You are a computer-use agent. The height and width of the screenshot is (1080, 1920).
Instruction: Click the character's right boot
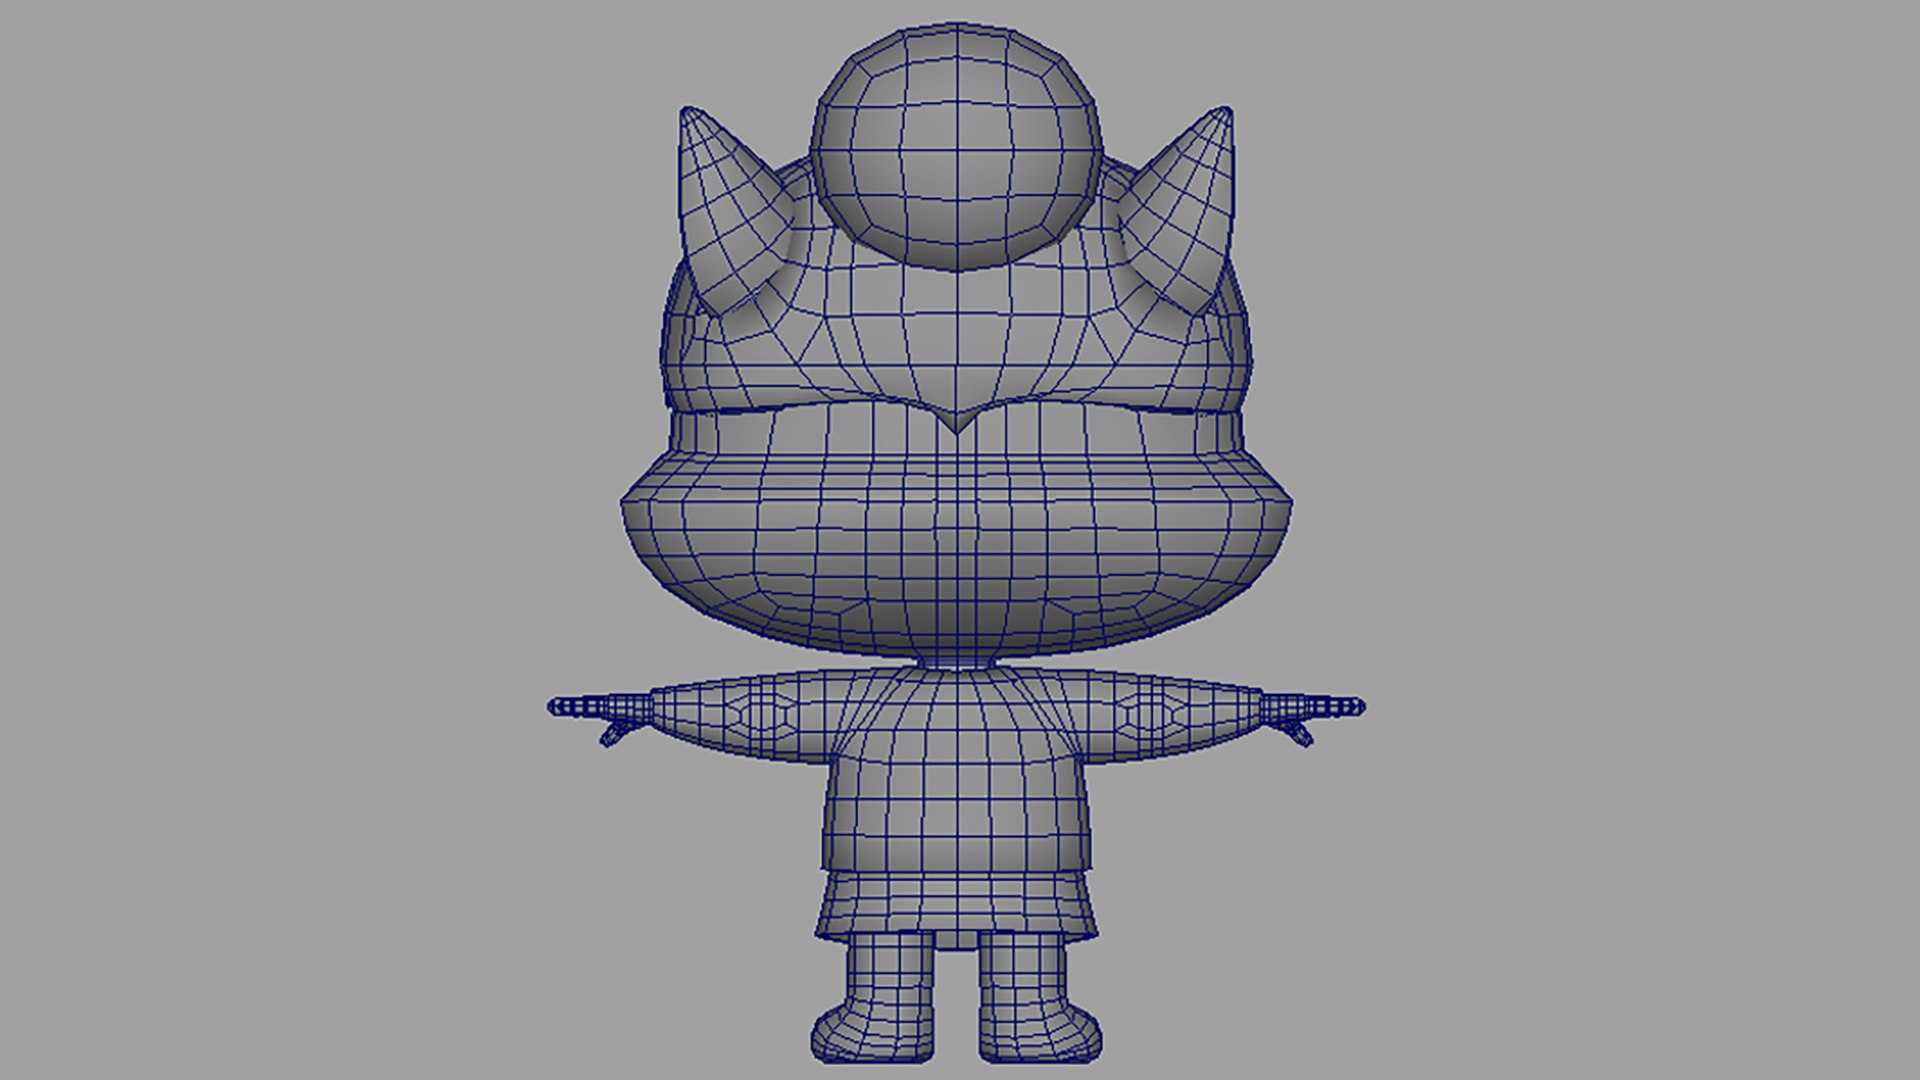1040,999
